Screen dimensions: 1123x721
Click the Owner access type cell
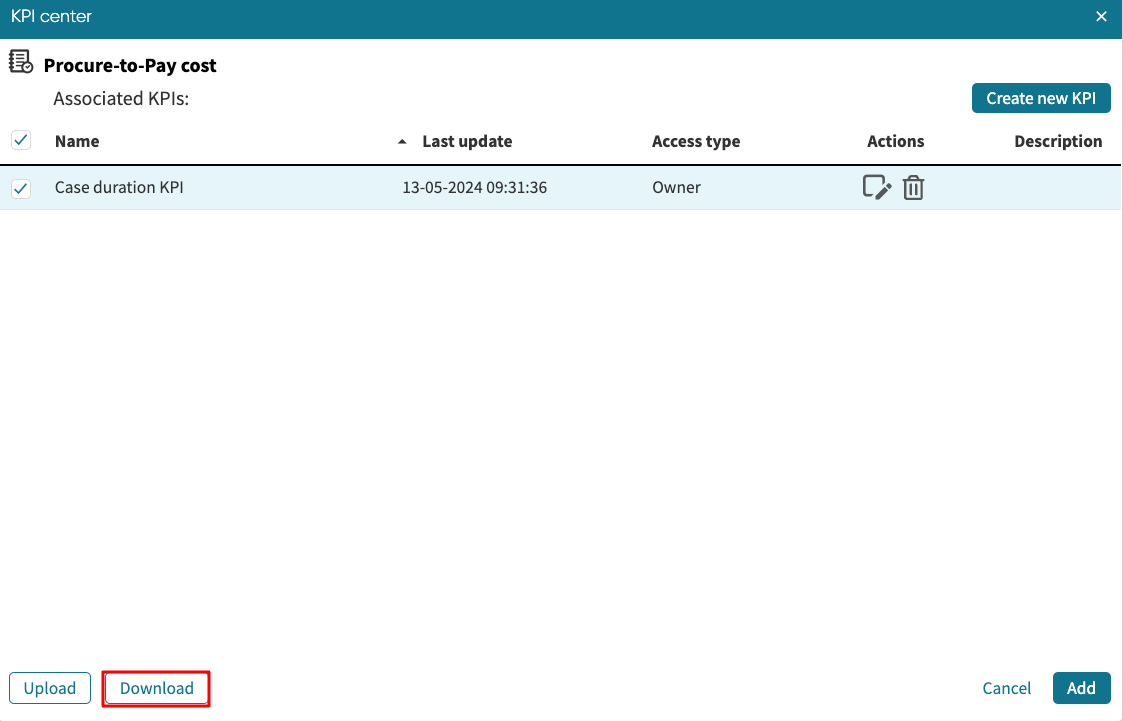click(677, 187)
